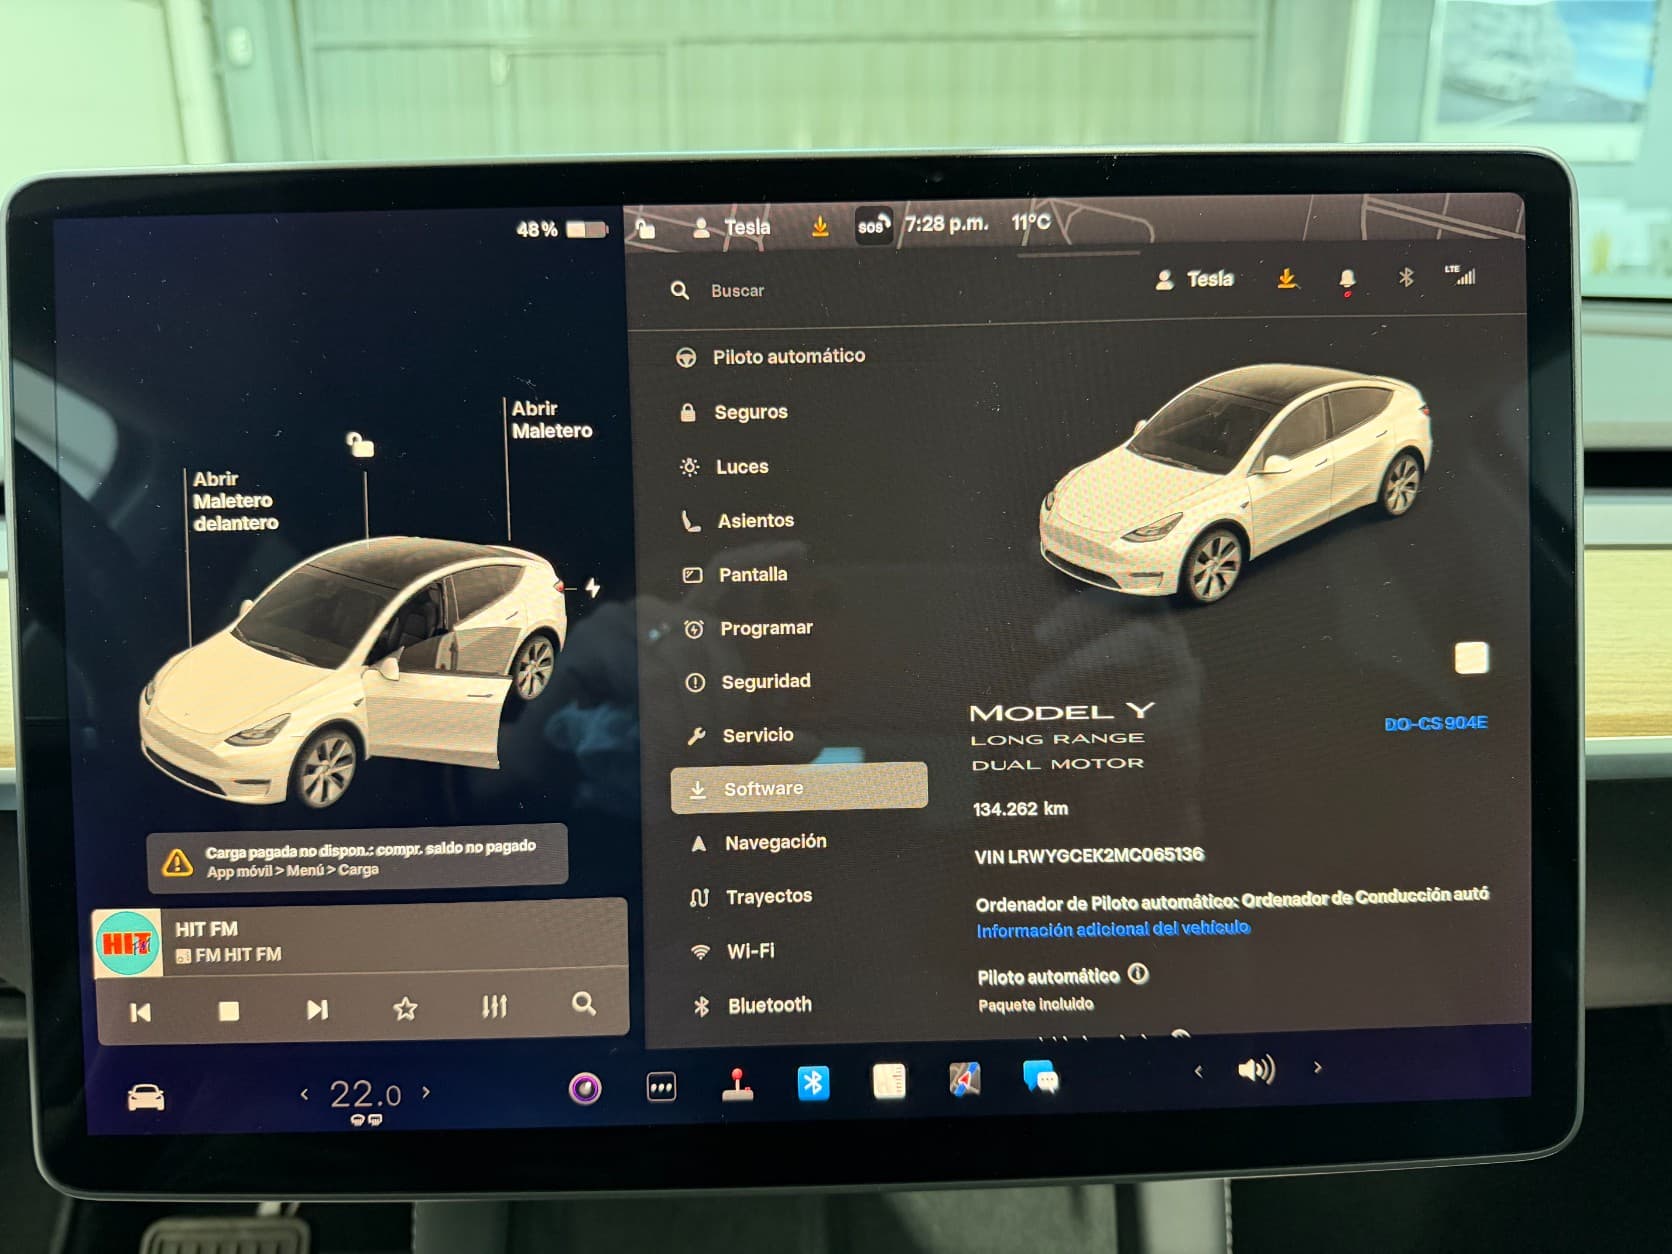1672x1254 pixels.
Task: Open Información adicional del vehículo link
Action: pyautogui.click(x=1112, y=929)
